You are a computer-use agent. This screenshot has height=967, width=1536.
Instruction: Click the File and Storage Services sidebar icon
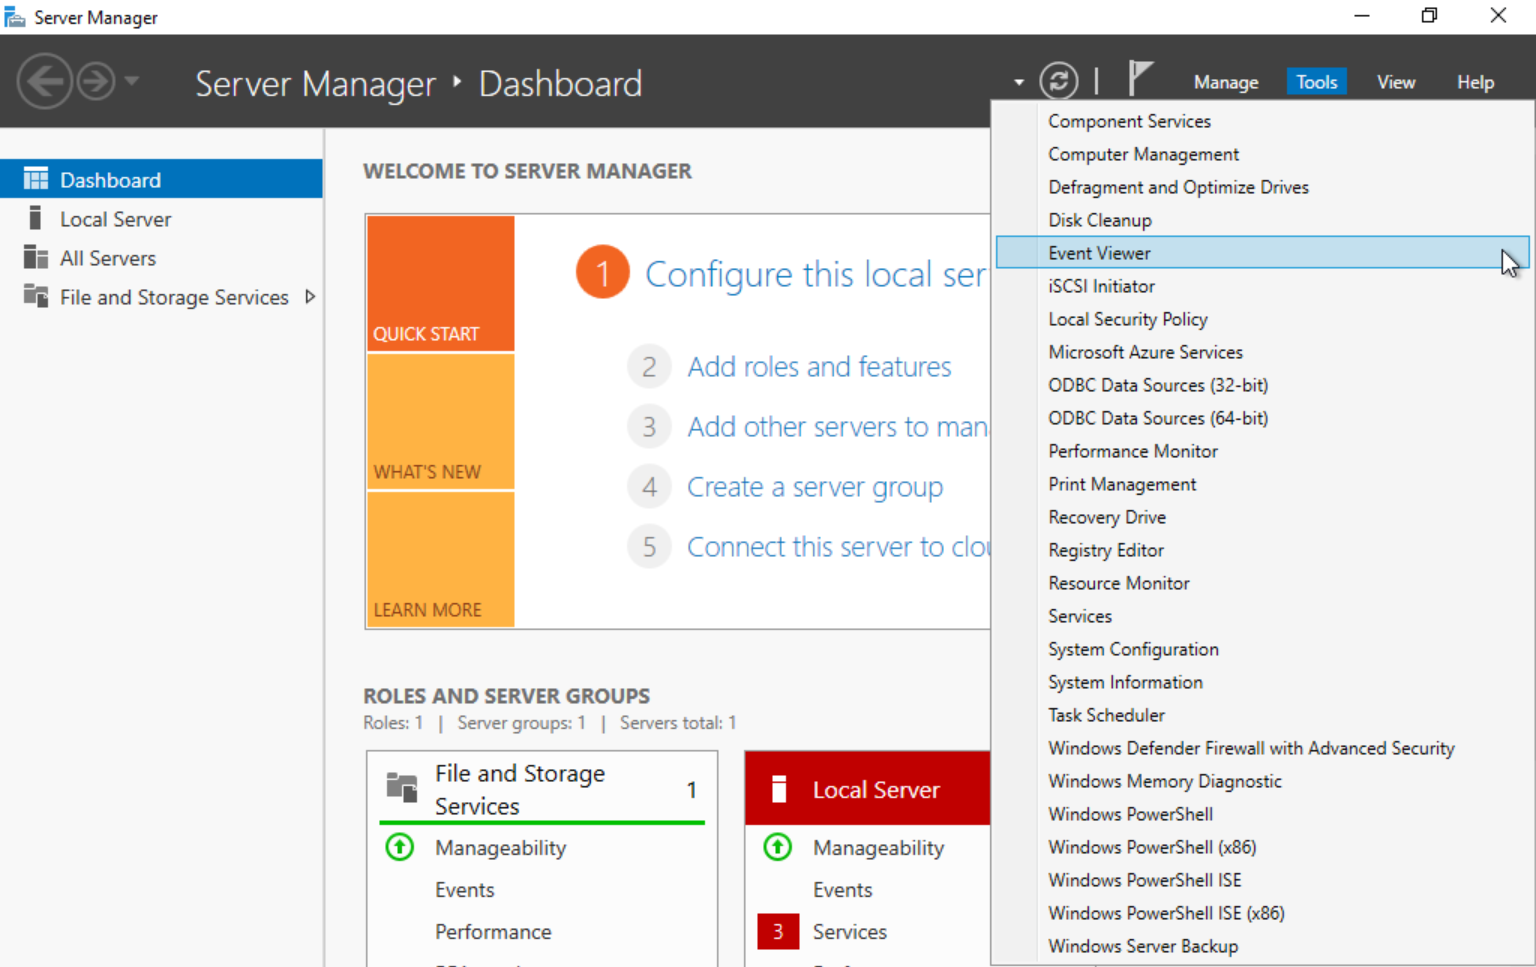point(36,296)
